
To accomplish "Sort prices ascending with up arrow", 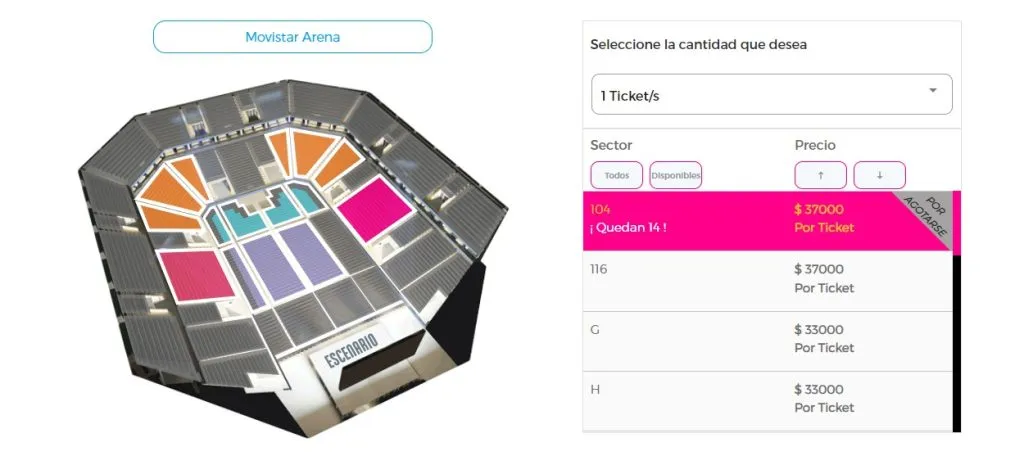I will point(820,175).
